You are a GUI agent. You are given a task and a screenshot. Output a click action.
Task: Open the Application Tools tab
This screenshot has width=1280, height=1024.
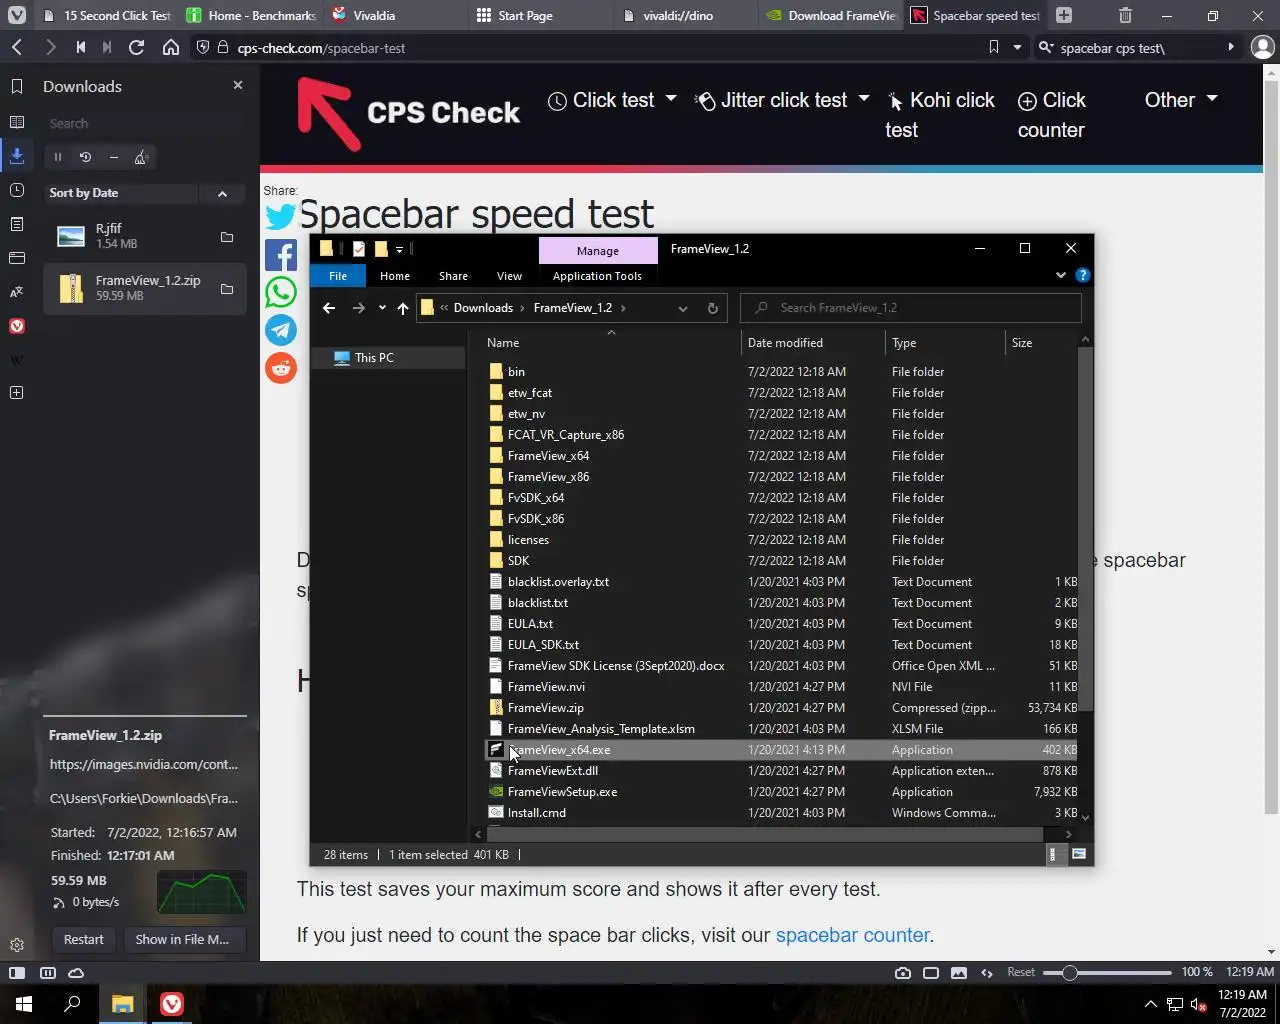point(597,276)
